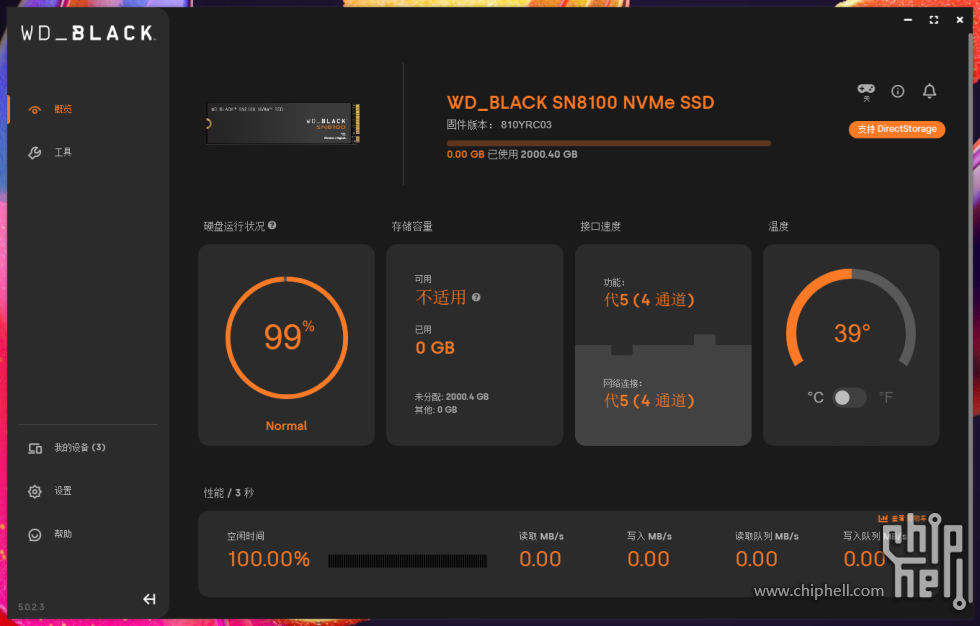Screen dimensions: 980x626
Task: Click the 不适用 available capacity value
Action: click(441, 297)
